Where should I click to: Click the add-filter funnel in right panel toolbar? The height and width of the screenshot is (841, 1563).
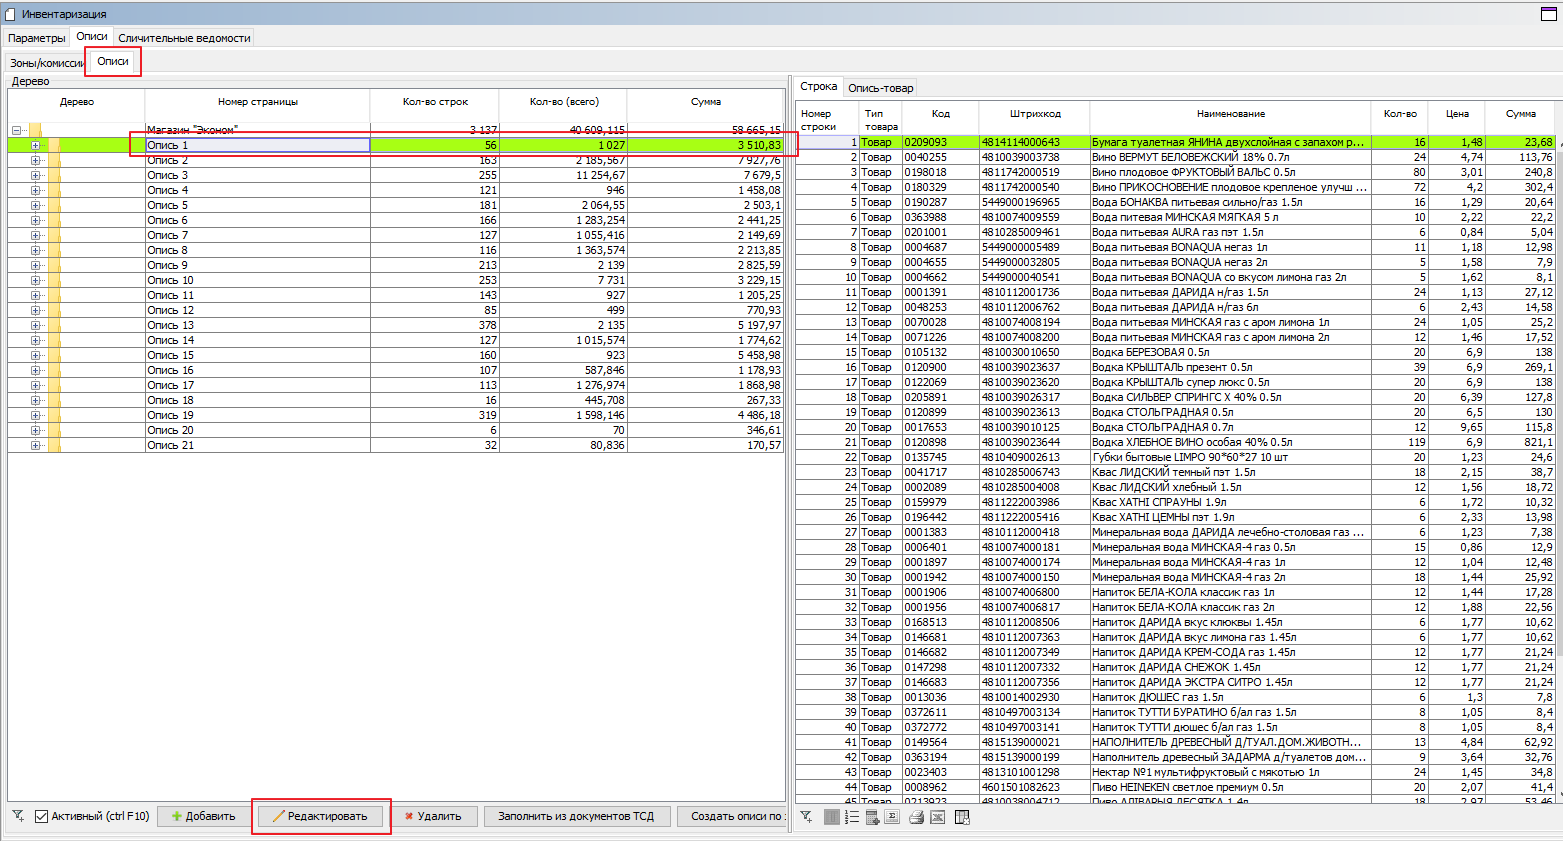(807, 817)
